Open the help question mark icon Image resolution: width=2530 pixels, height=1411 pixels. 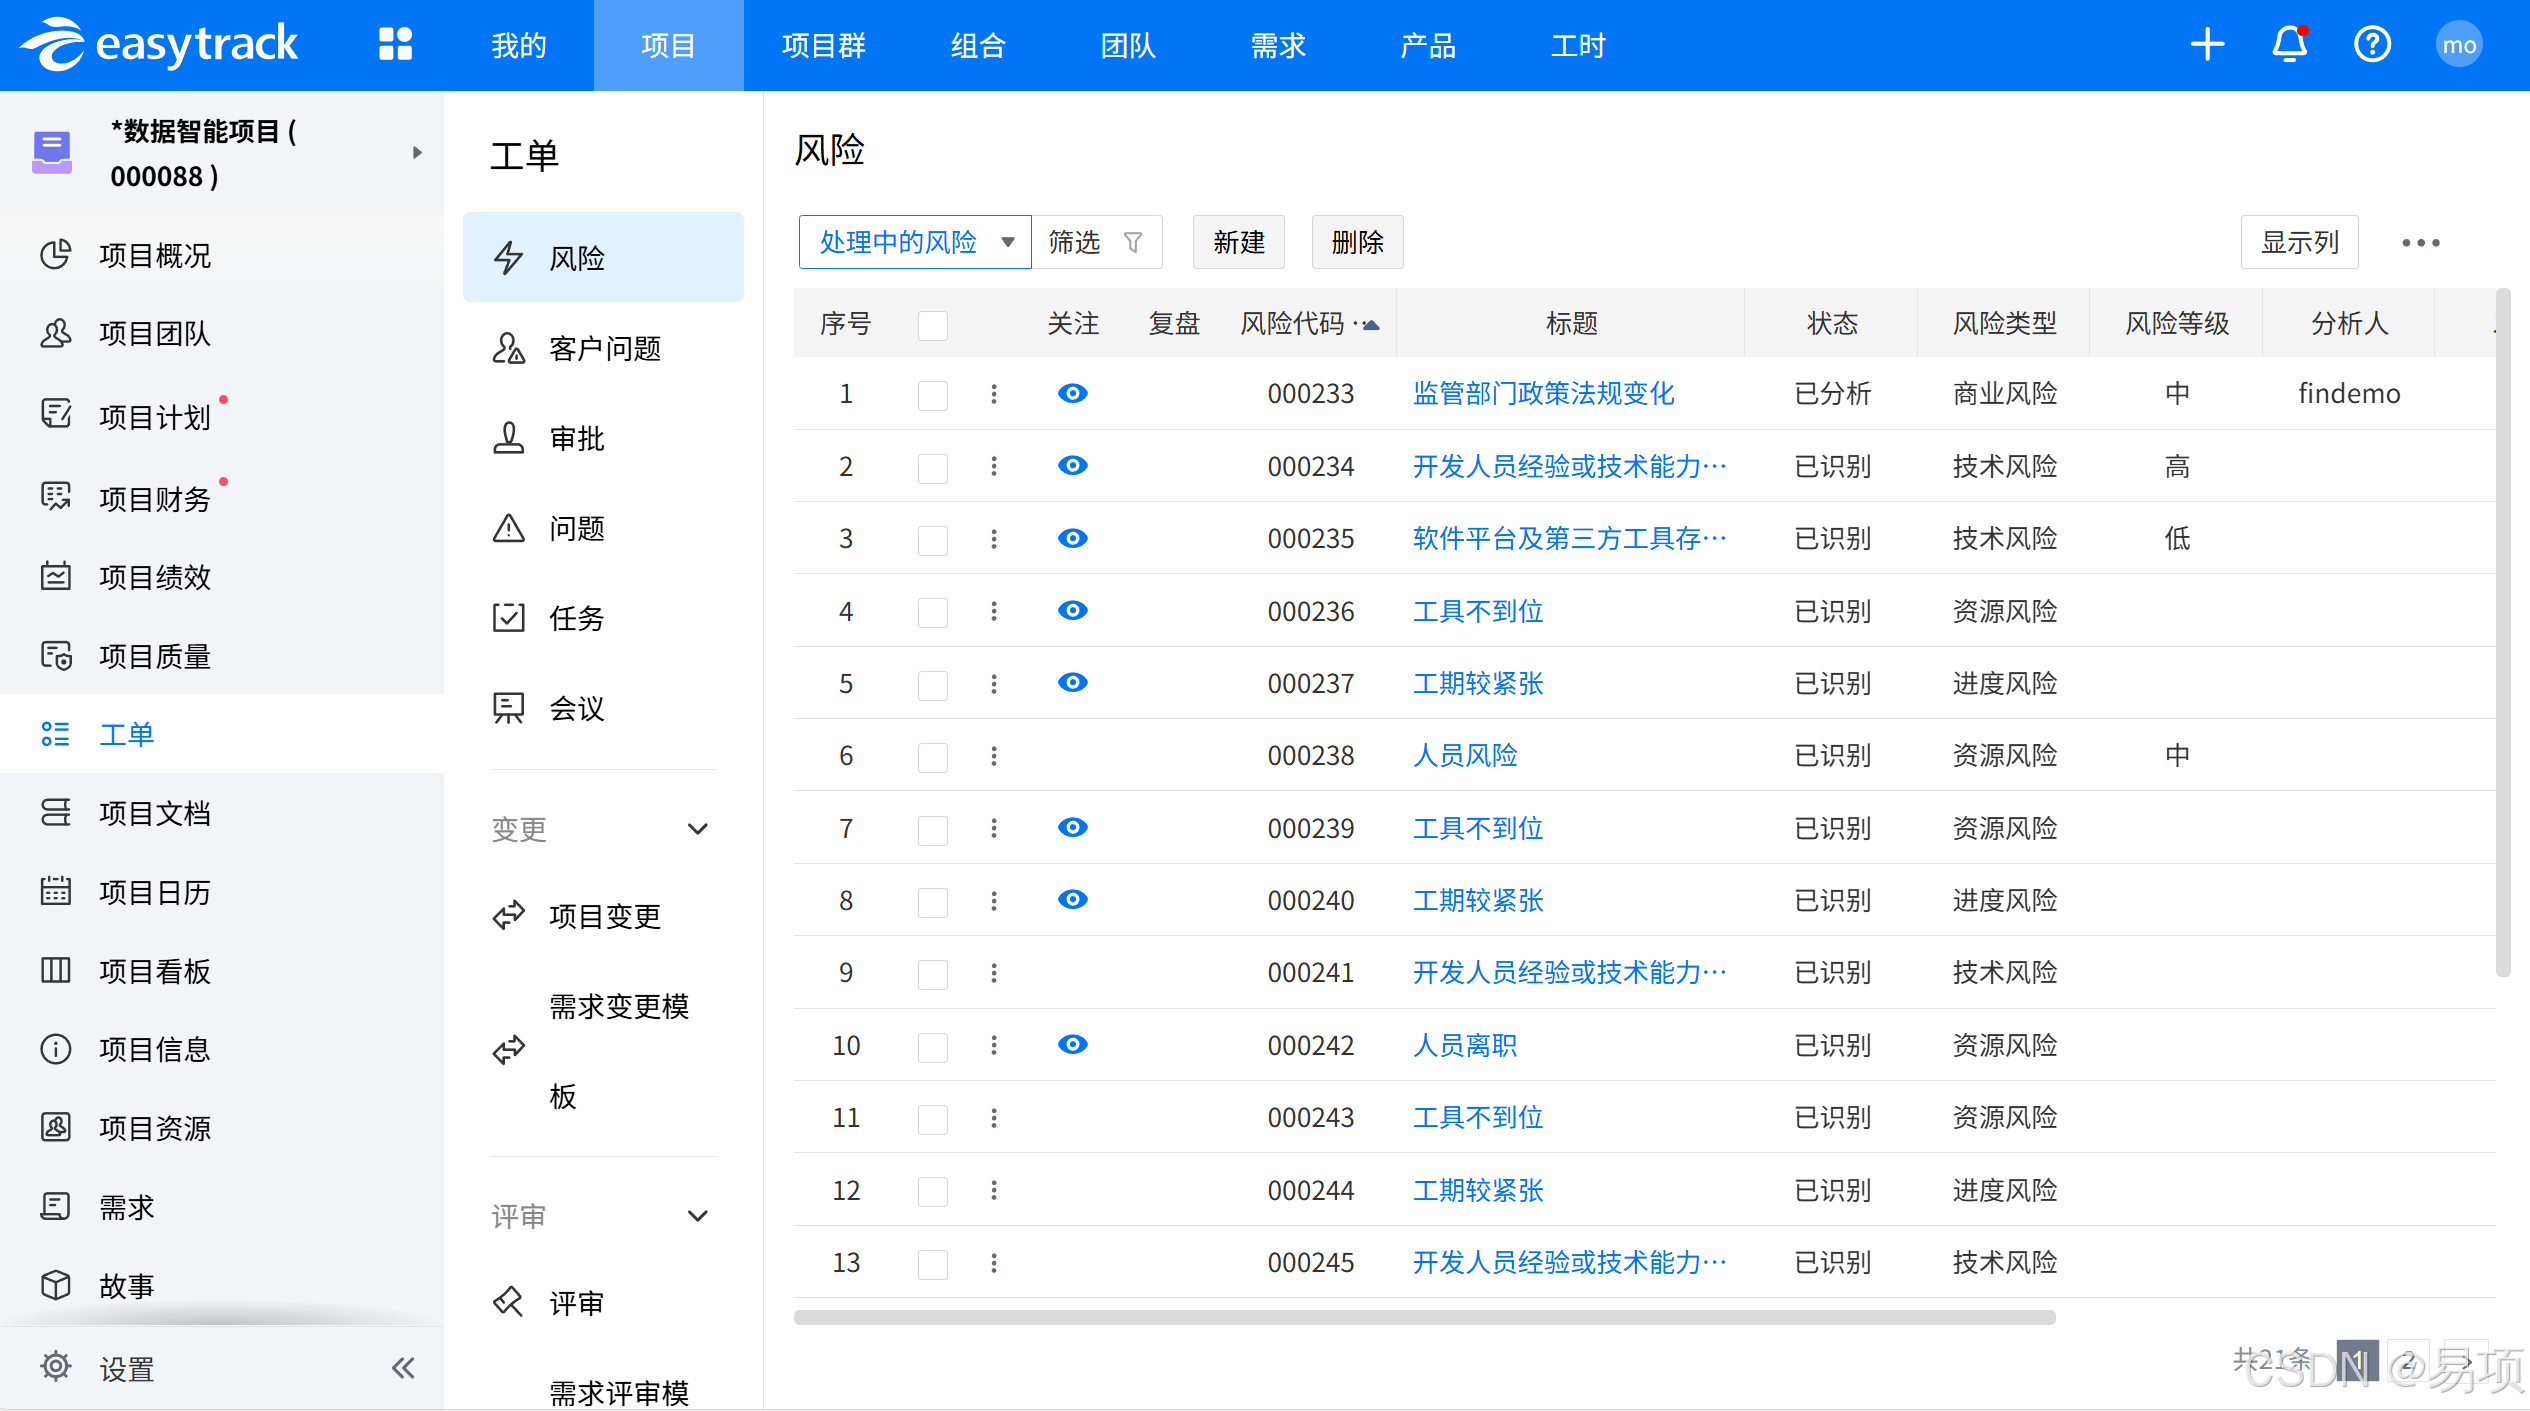tap(2372, 45)
